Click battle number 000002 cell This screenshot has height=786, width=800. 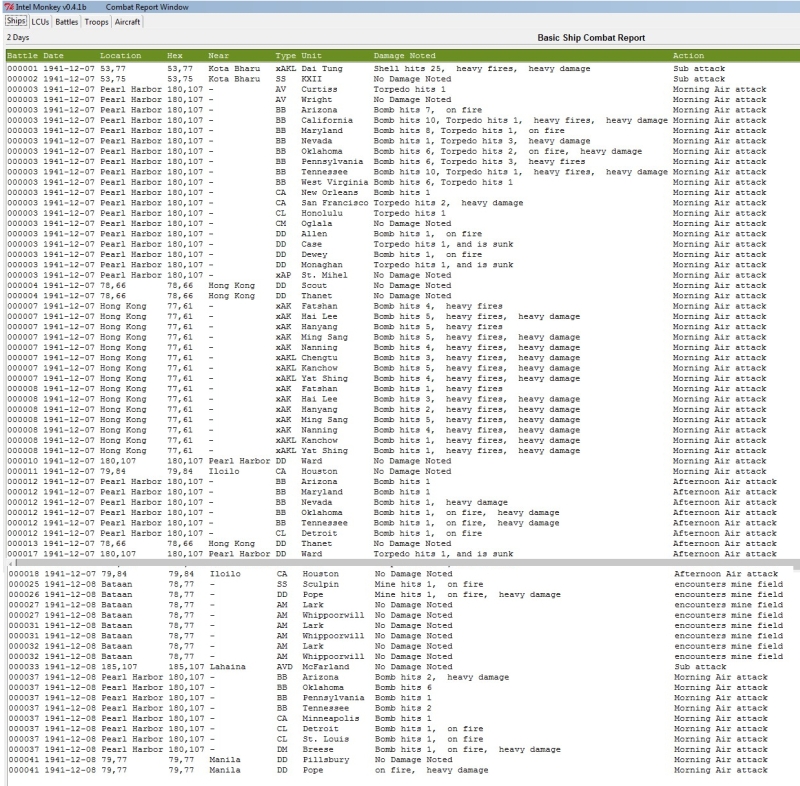(22, 79)
